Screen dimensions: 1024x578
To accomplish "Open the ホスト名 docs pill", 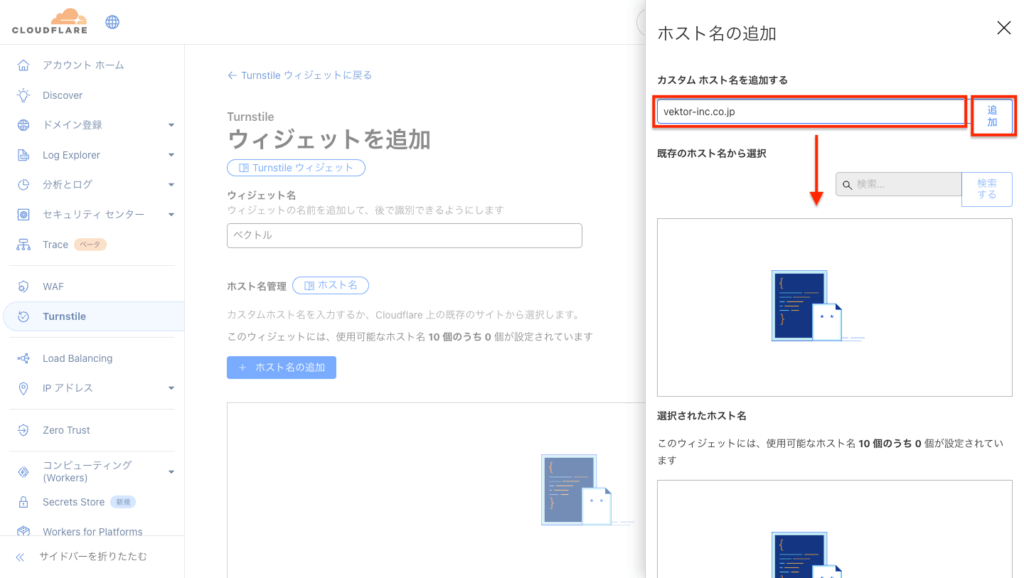I will point(330,285).
